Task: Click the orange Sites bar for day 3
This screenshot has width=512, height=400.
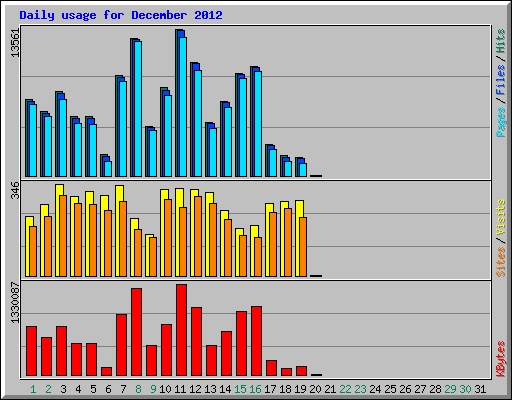Action: (x=63, y=236)
